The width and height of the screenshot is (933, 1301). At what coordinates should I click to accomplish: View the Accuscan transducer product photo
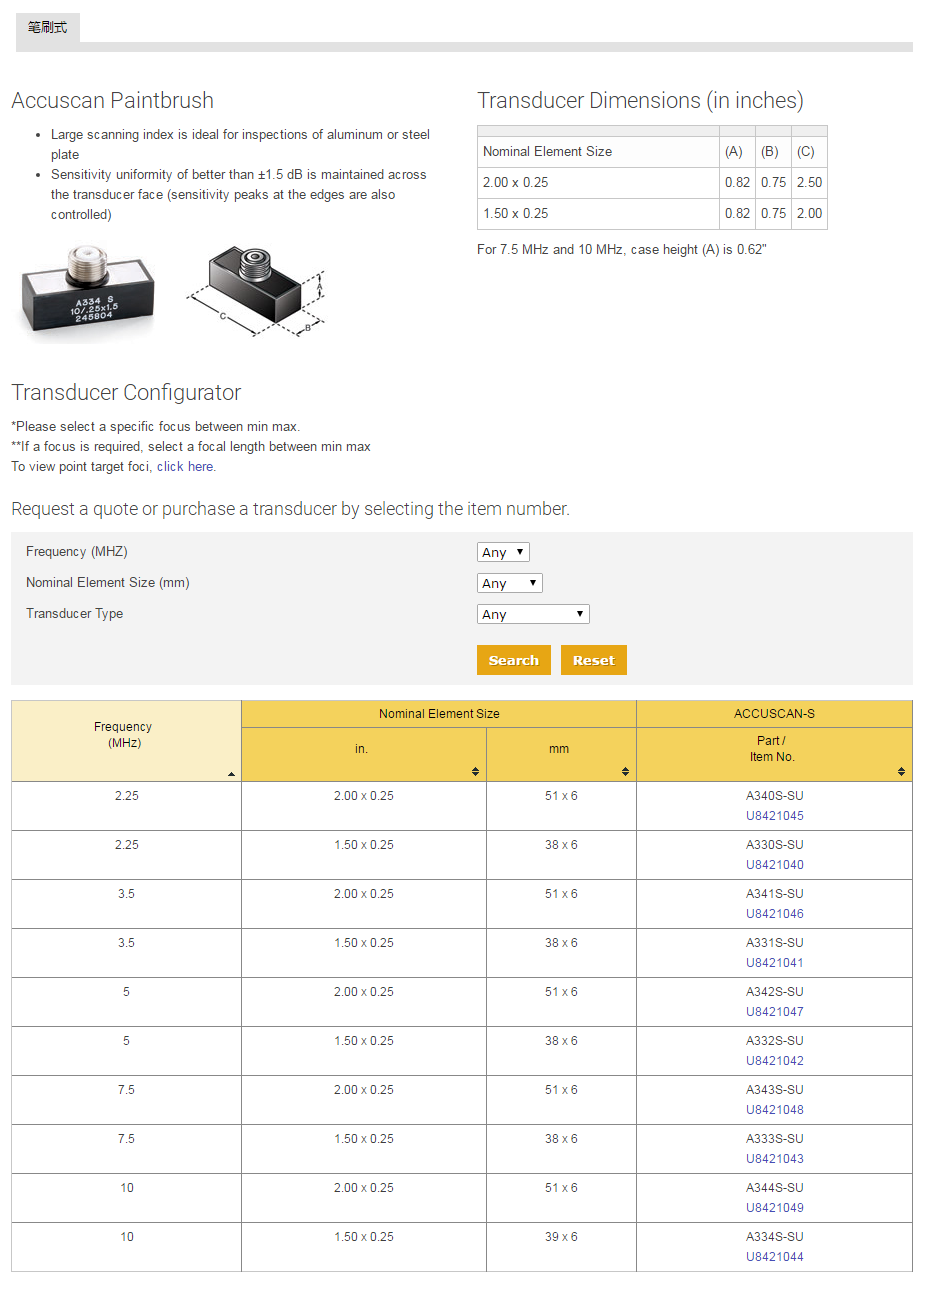89,293
